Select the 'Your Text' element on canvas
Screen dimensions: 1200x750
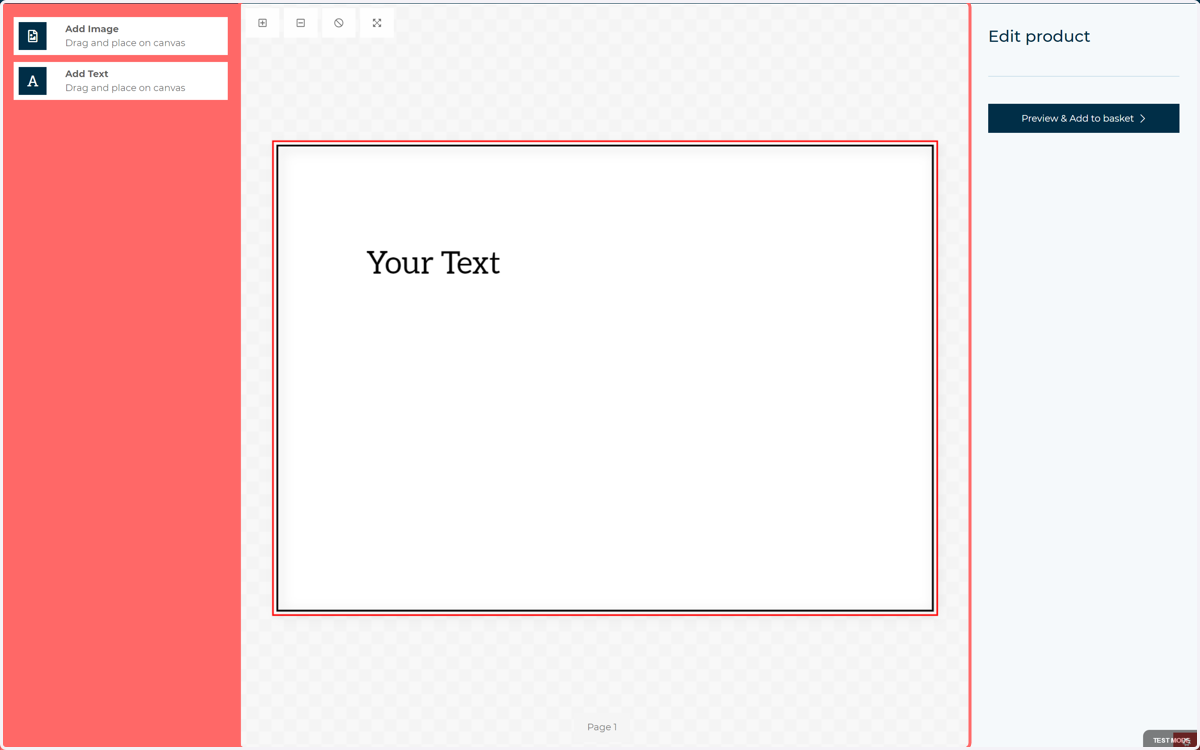coord(433,262)
